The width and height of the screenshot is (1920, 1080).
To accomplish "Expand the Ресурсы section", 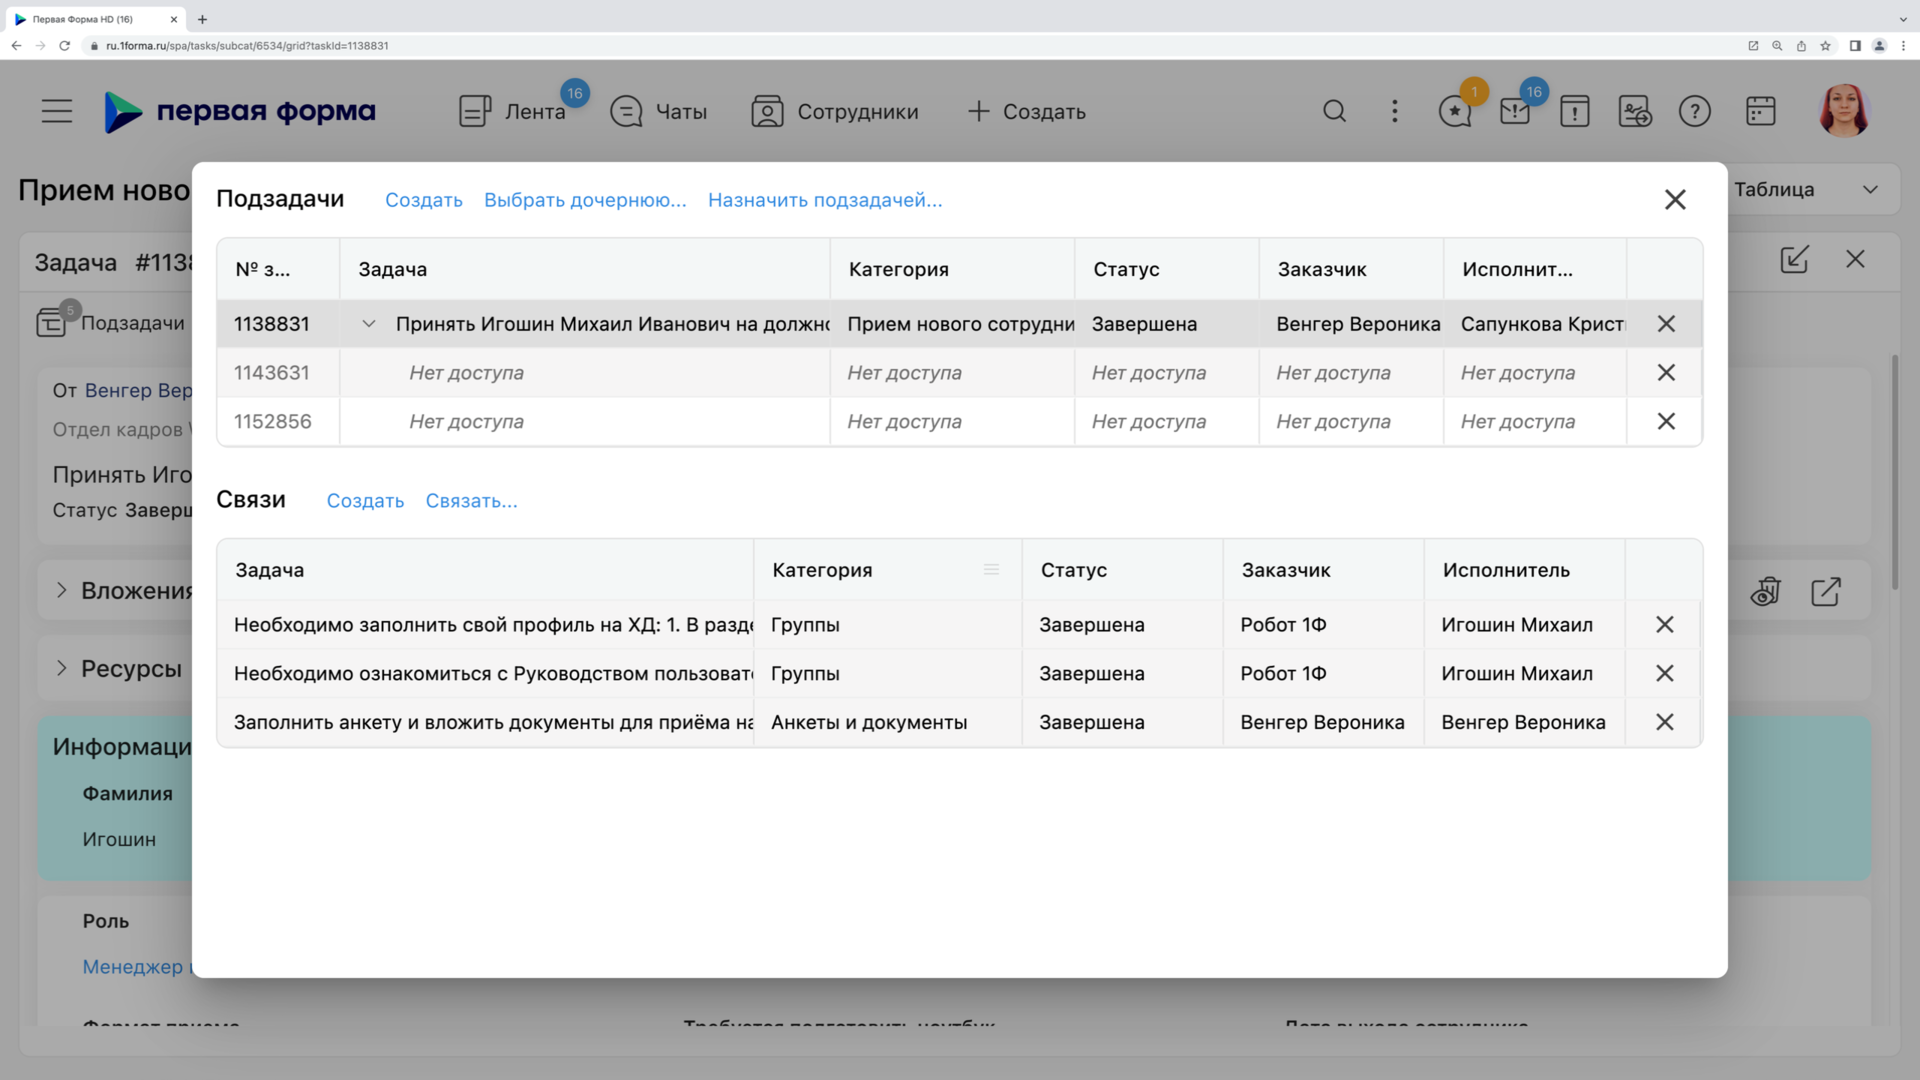I will pos(62,668).
